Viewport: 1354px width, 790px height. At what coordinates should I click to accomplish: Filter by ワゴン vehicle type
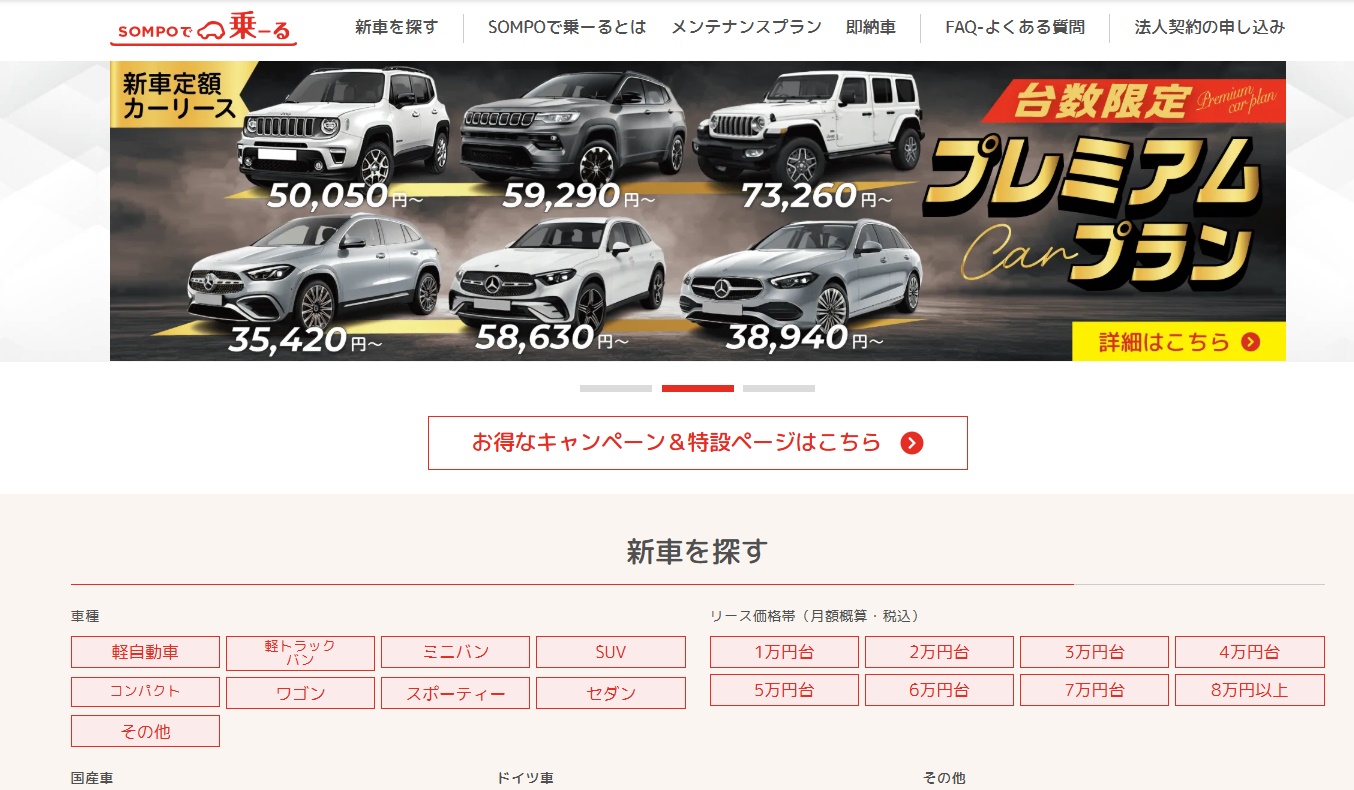(x=300, y=693)
